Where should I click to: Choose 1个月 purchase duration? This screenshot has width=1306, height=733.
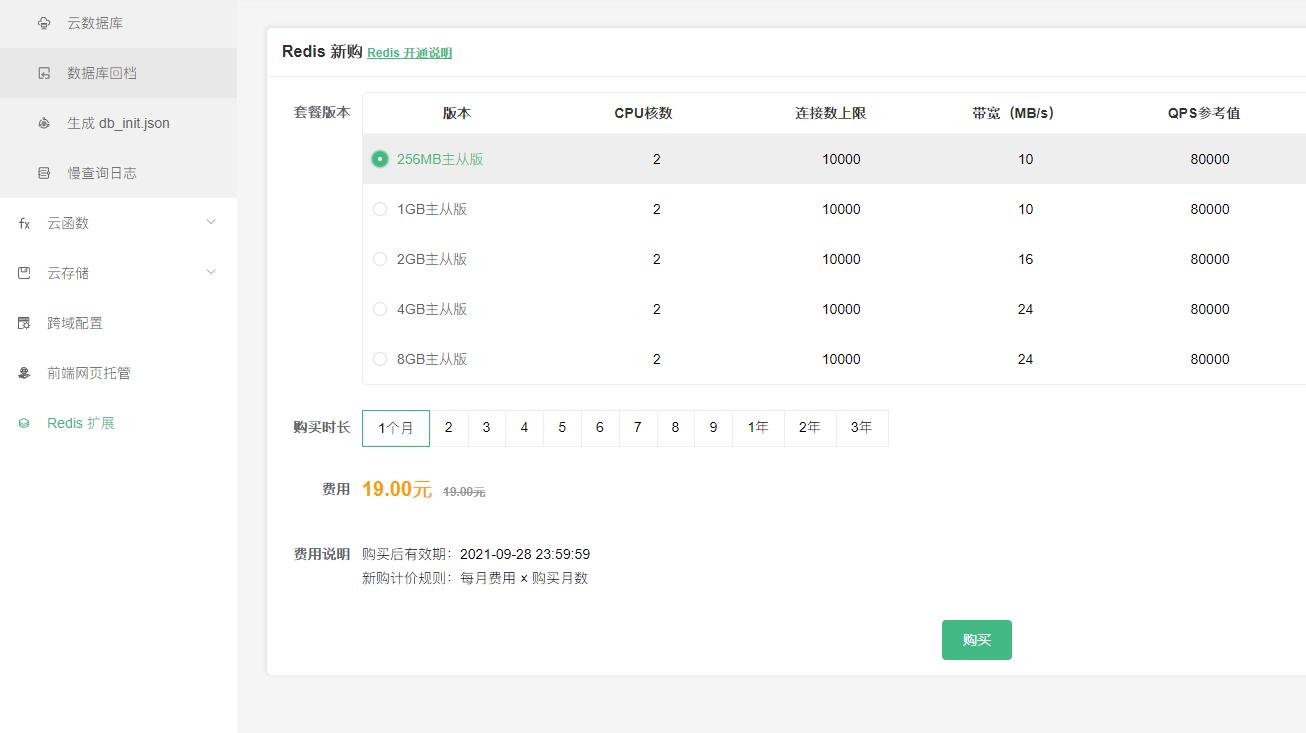click(396, 428)
